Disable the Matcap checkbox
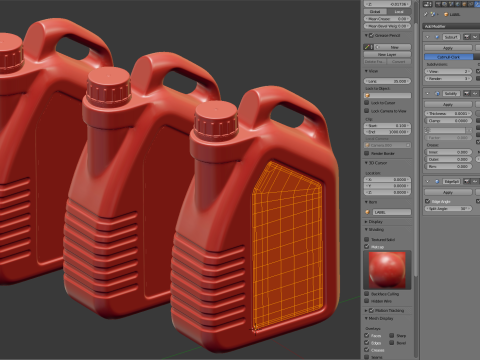480x360 pixels. (x=367, y=247)
